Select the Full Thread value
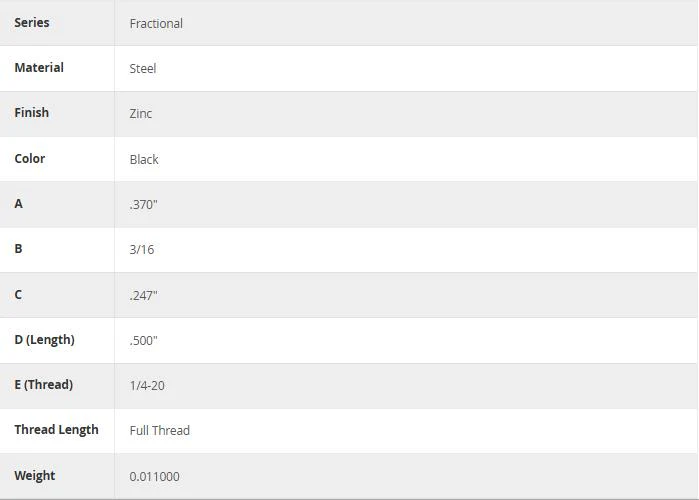Image resolution: width=699 pixels, height=500 pixels. 160,430
